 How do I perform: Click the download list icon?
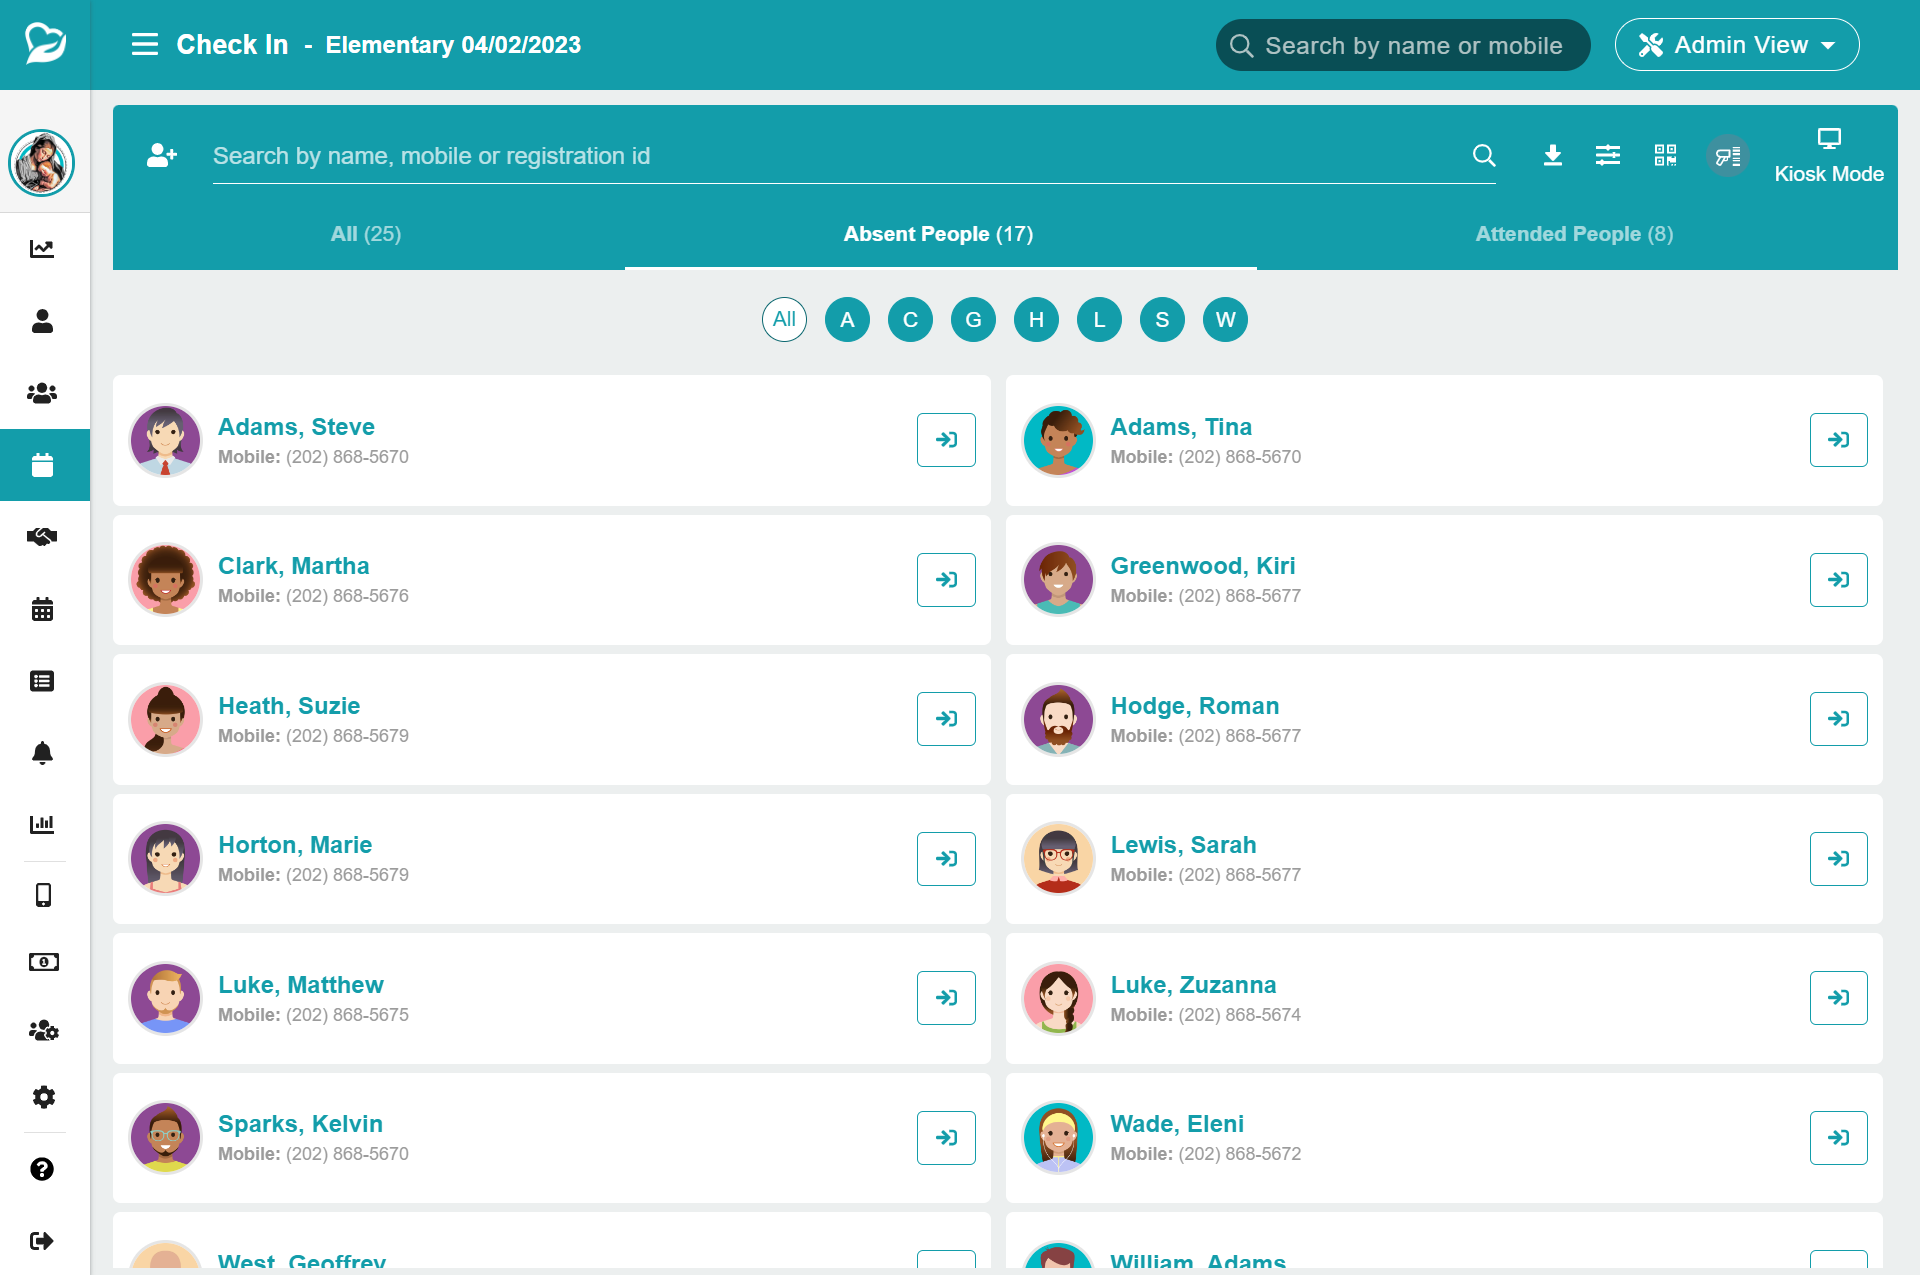click(x=1552, y=156)
